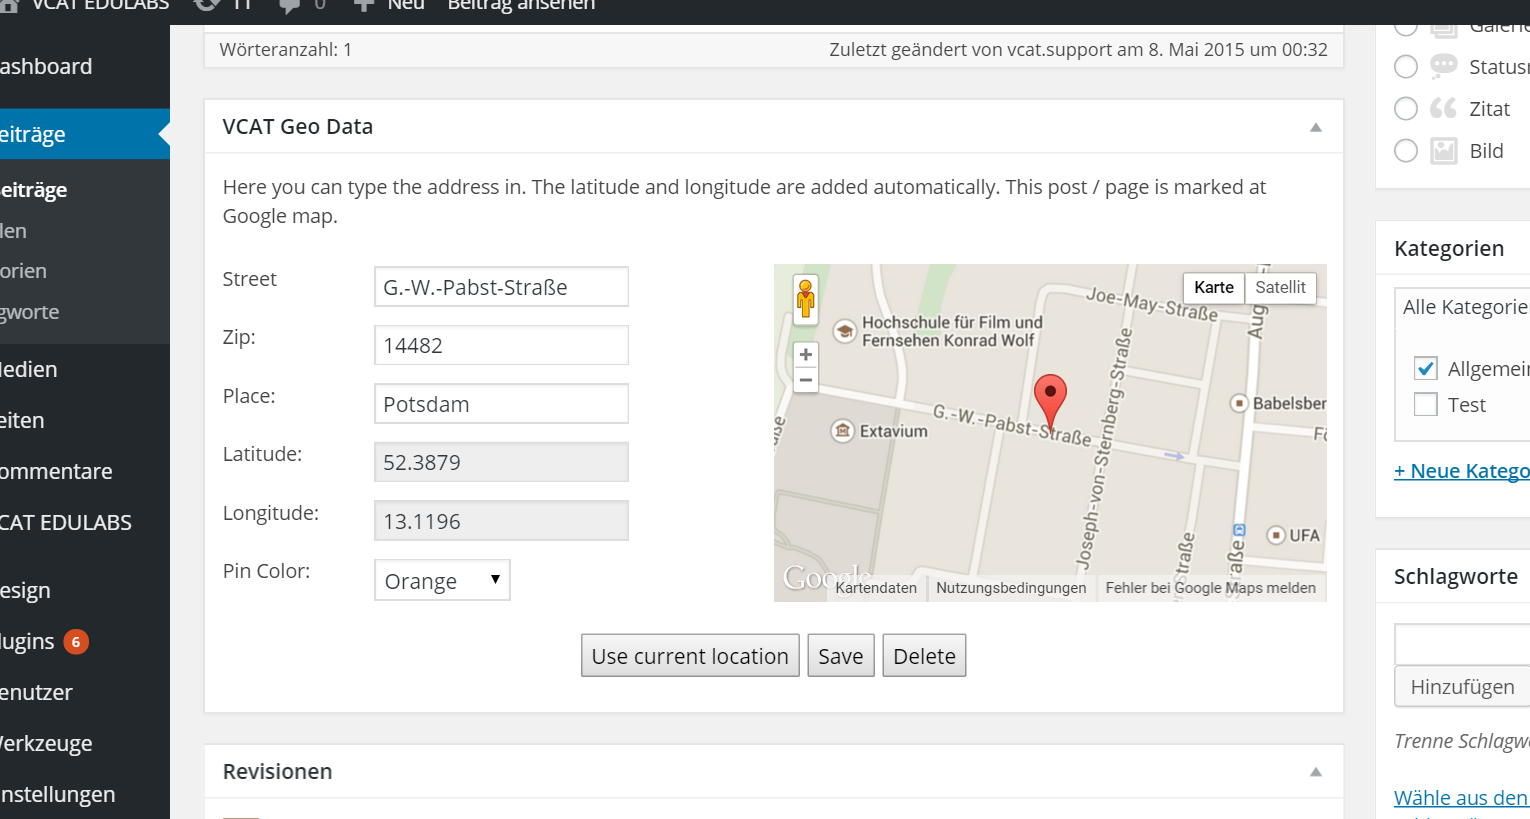
Task: Click the Delete button below the map
Action: tap(924, 656)
